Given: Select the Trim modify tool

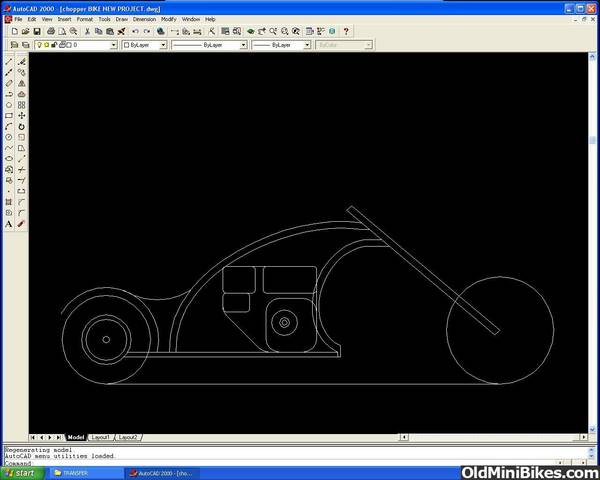Looking at the screenshot, I should pyautogui.click(x=21, y=169).
